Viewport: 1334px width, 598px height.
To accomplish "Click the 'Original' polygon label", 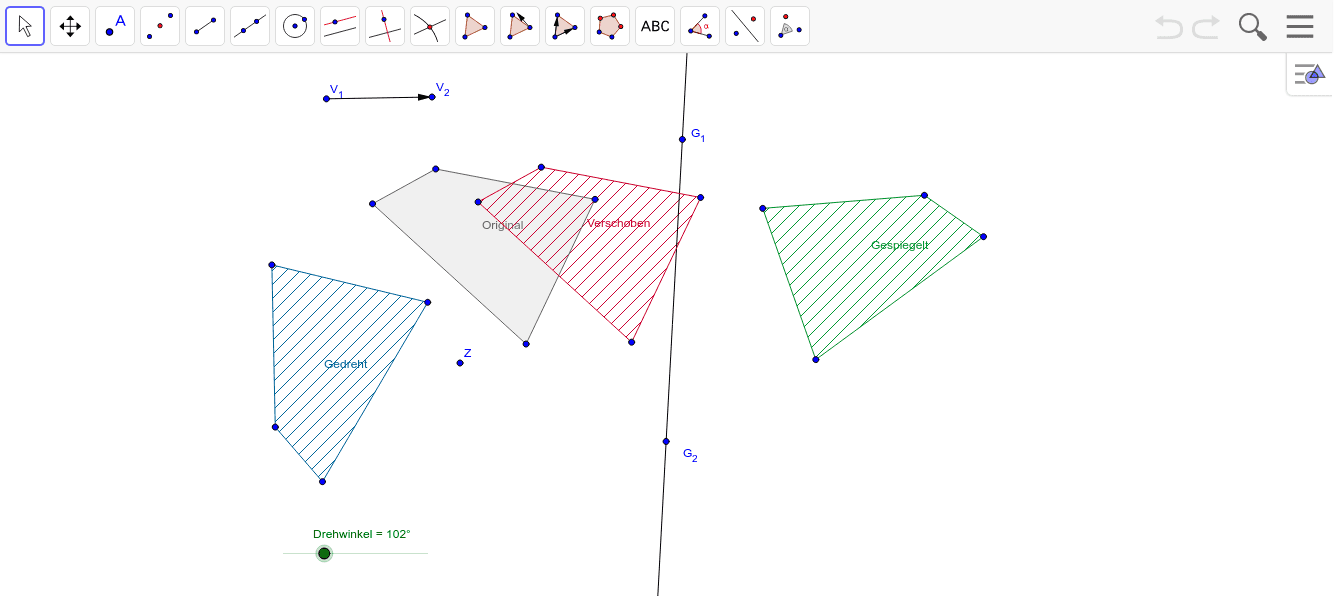I will (503, 225).
